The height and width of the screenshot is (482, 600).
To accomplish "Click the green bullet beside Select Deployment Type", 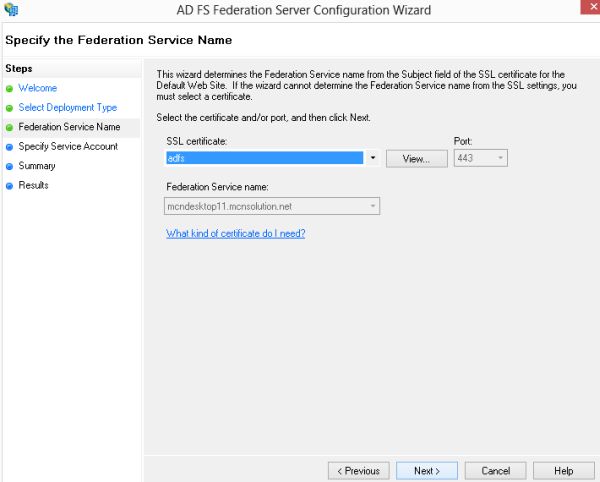I will [10, 108].
